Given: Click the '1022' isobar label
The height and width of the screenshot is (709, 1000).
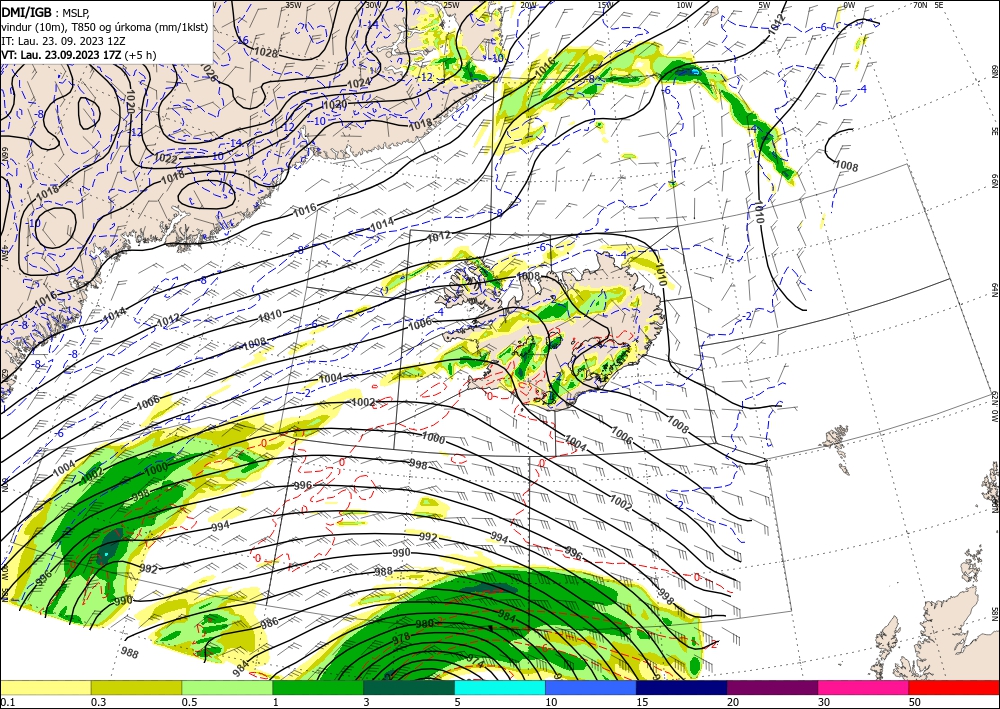Looking at the screenshot, I should pyautogui.click(x=167, y=157).
